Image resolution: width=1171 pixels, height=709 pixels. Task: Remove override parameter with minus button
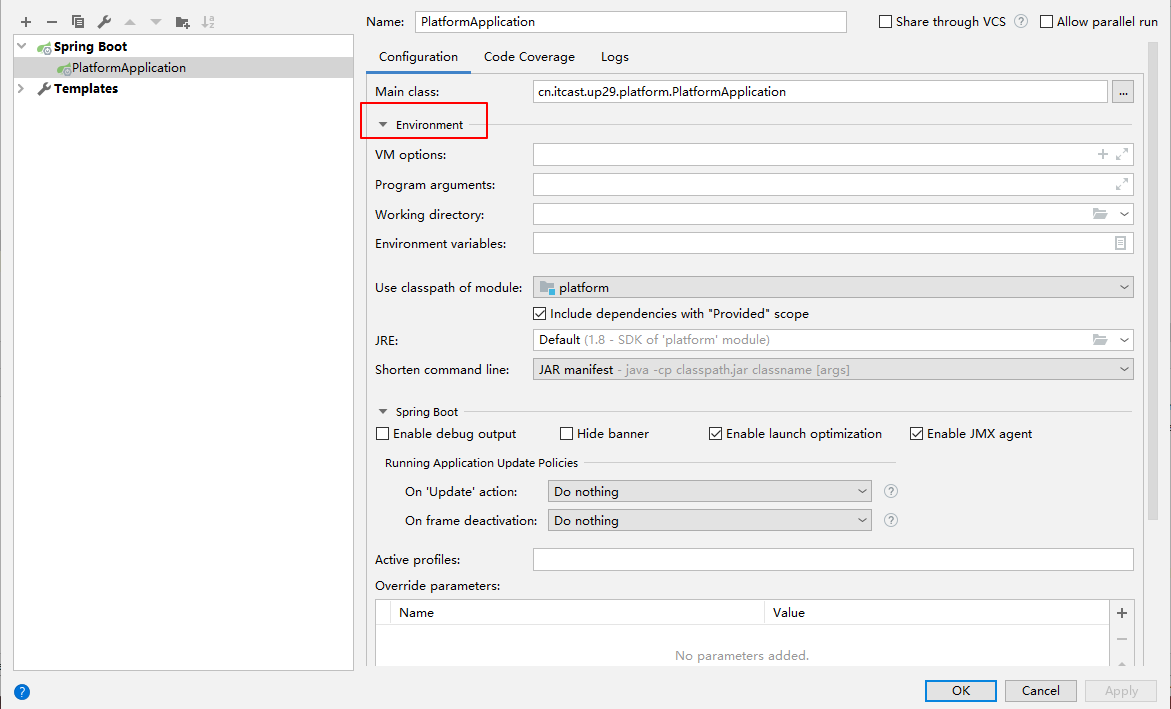tap(1122, 639)
